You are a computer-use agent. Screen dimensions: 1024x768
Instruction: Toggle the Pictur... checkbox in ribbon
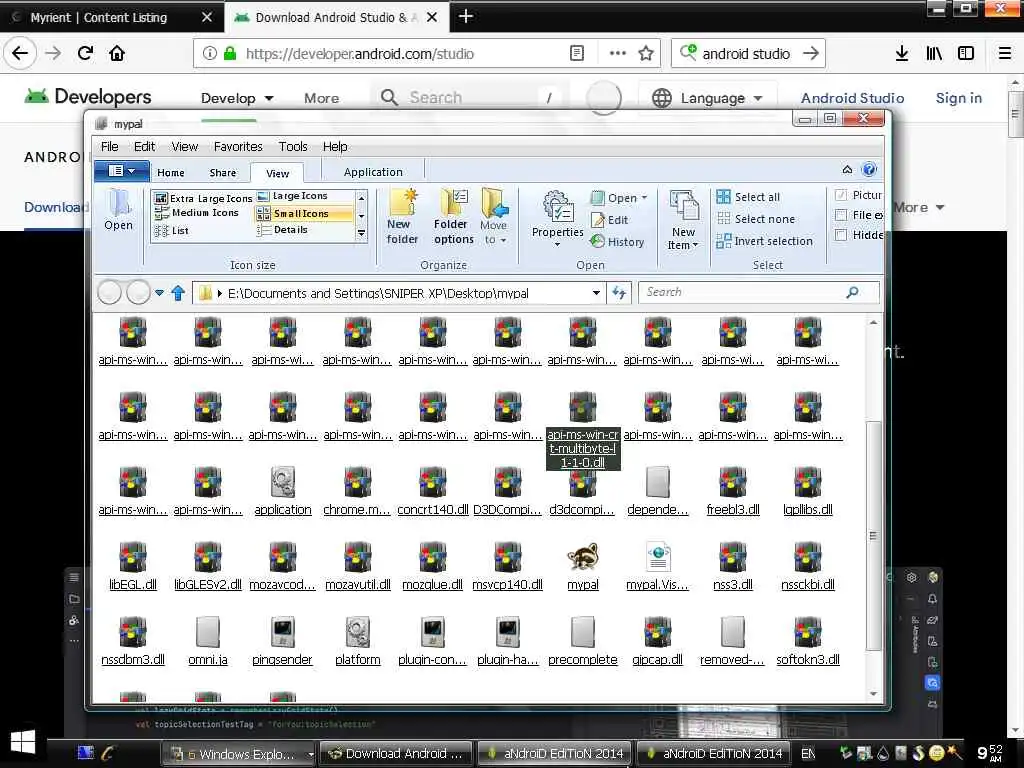click(x=841, y=195)
